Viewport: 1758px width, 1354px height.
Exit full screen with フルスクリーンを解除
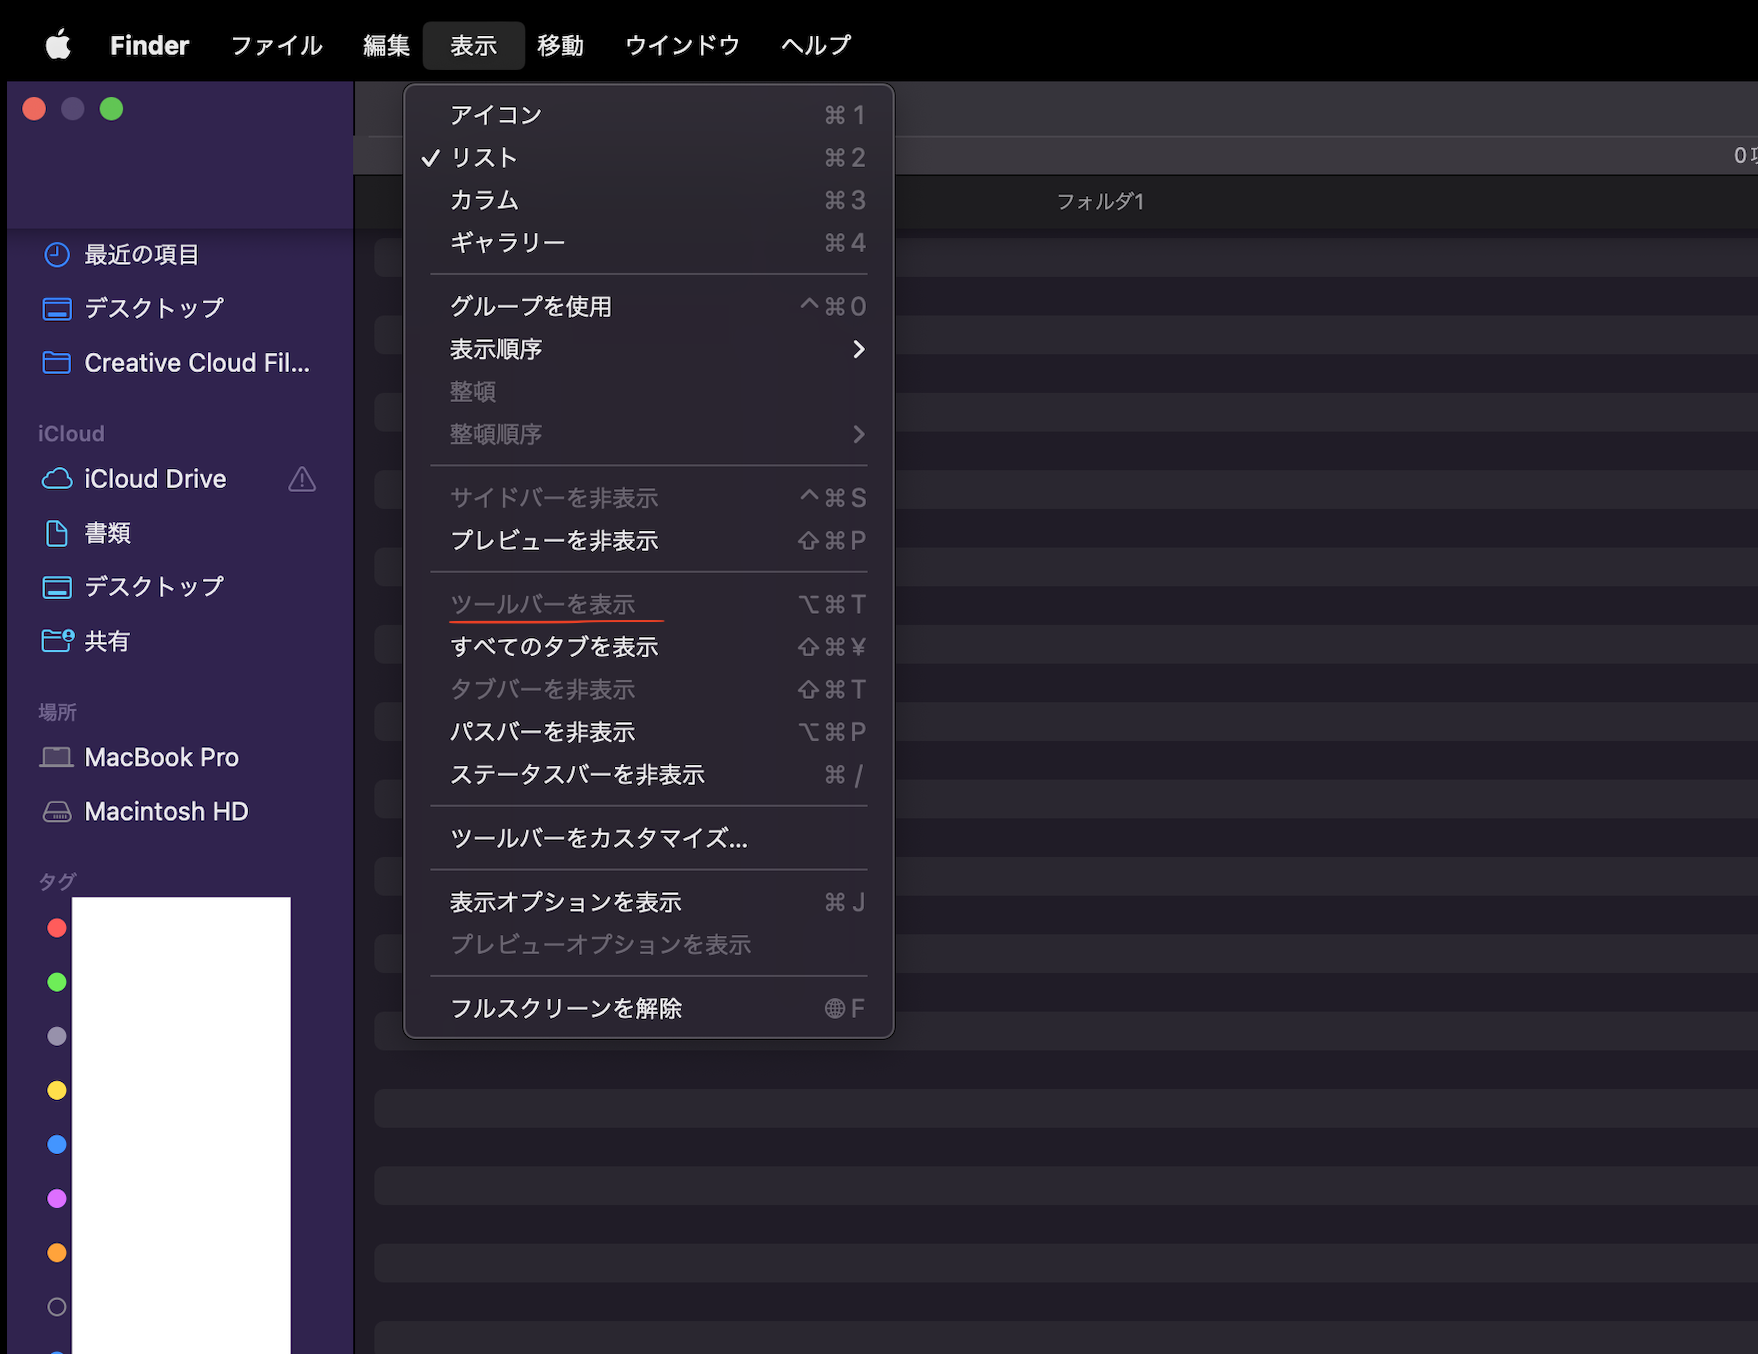coord(566,1008)
